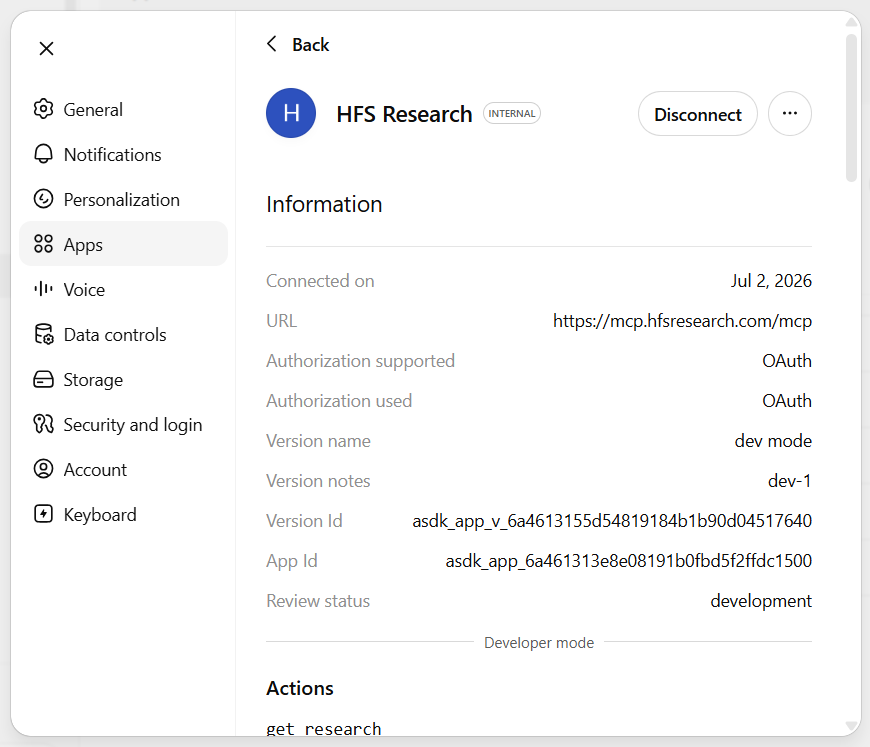Click the Personalization icon

tap(43, 199)
